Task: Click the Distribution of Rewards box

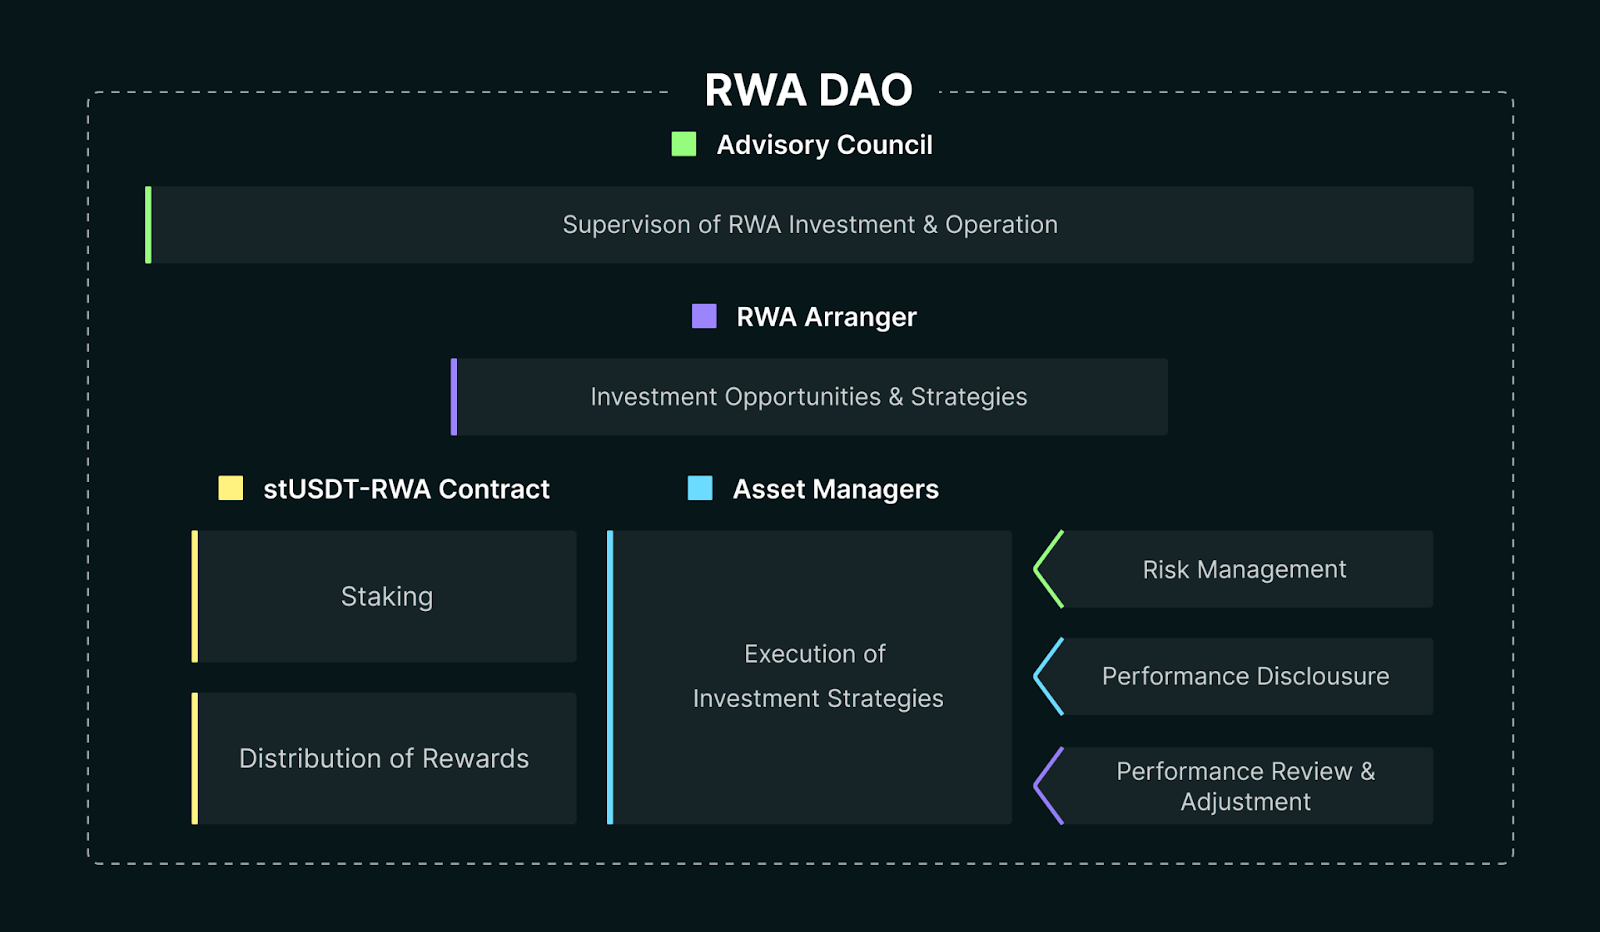Action: [x=384, y=758]
